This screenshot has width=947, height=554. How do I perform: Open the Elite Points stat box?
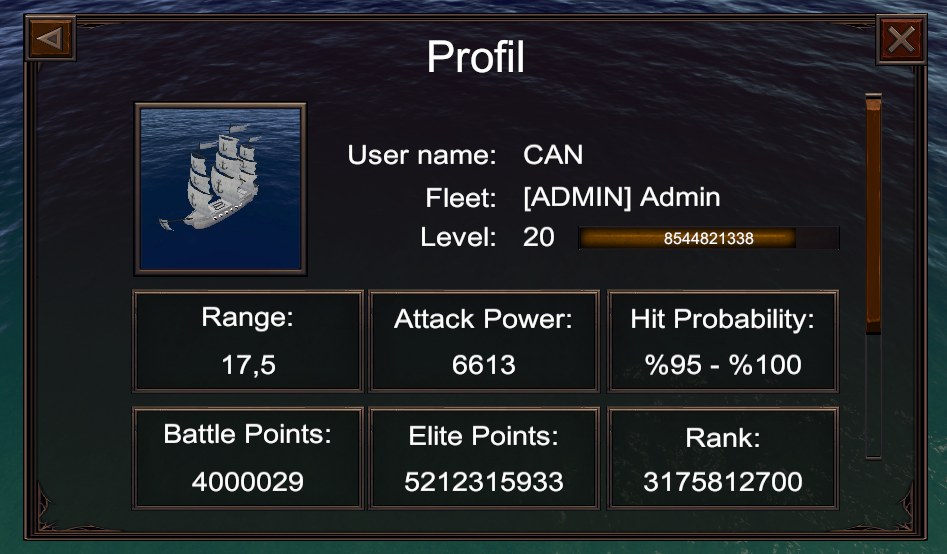pyautogui.click(x=484, y=457)
